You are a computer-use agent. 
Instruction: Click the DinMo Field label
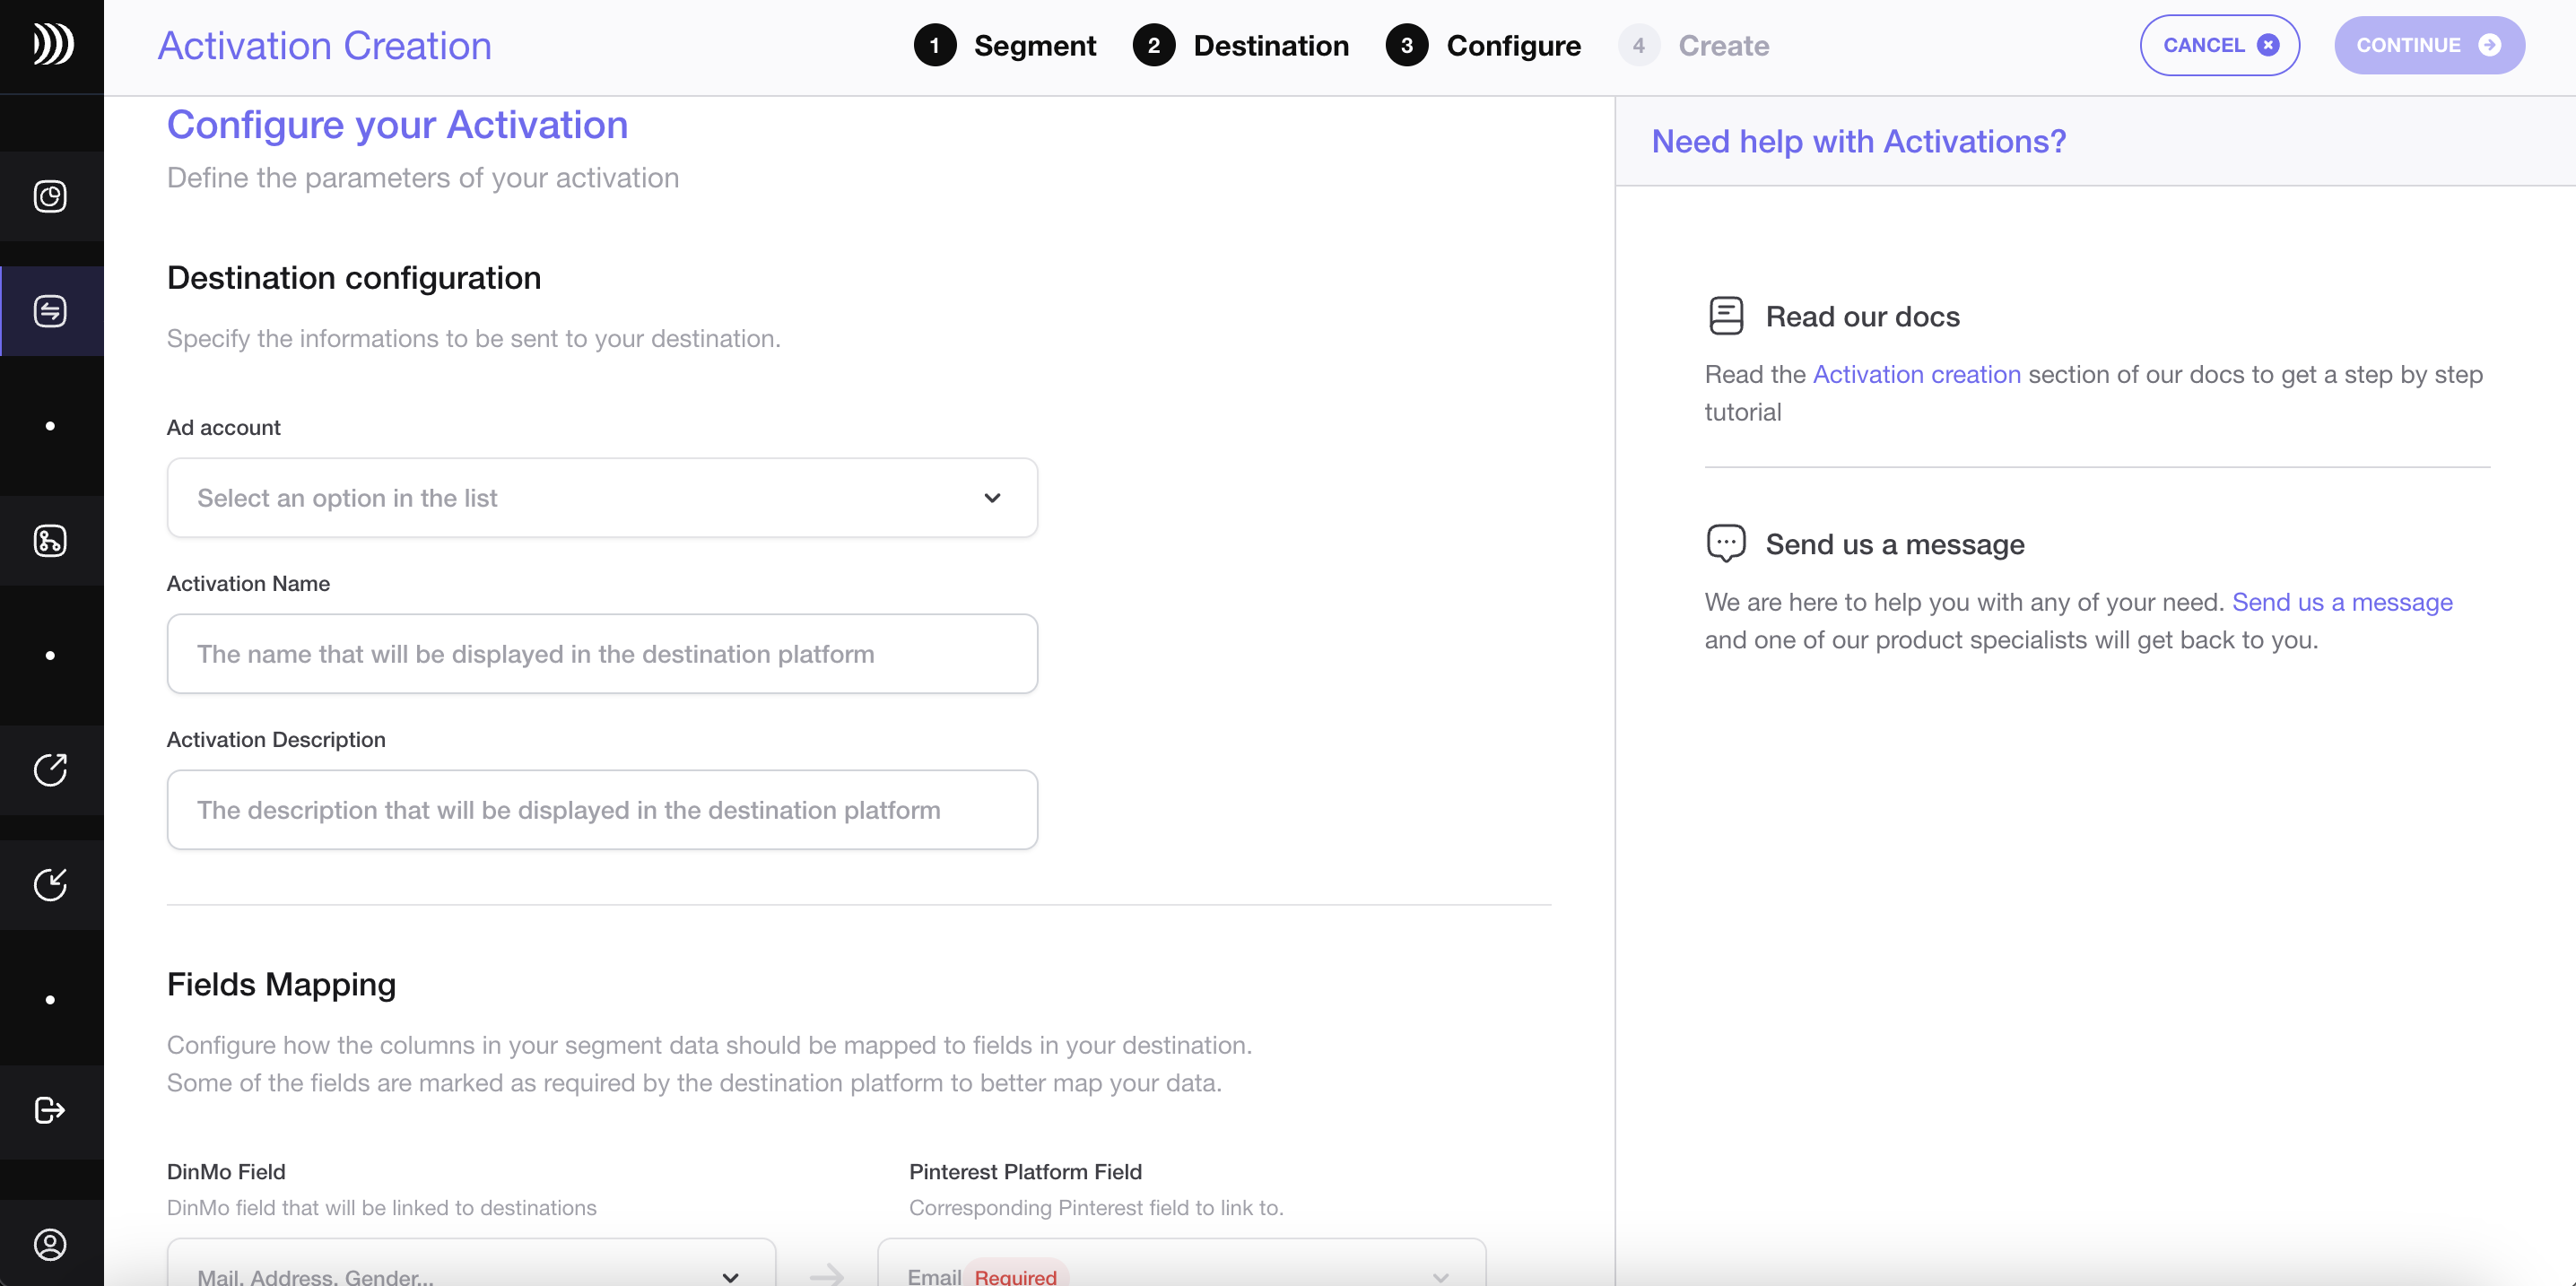point(226,1171)
